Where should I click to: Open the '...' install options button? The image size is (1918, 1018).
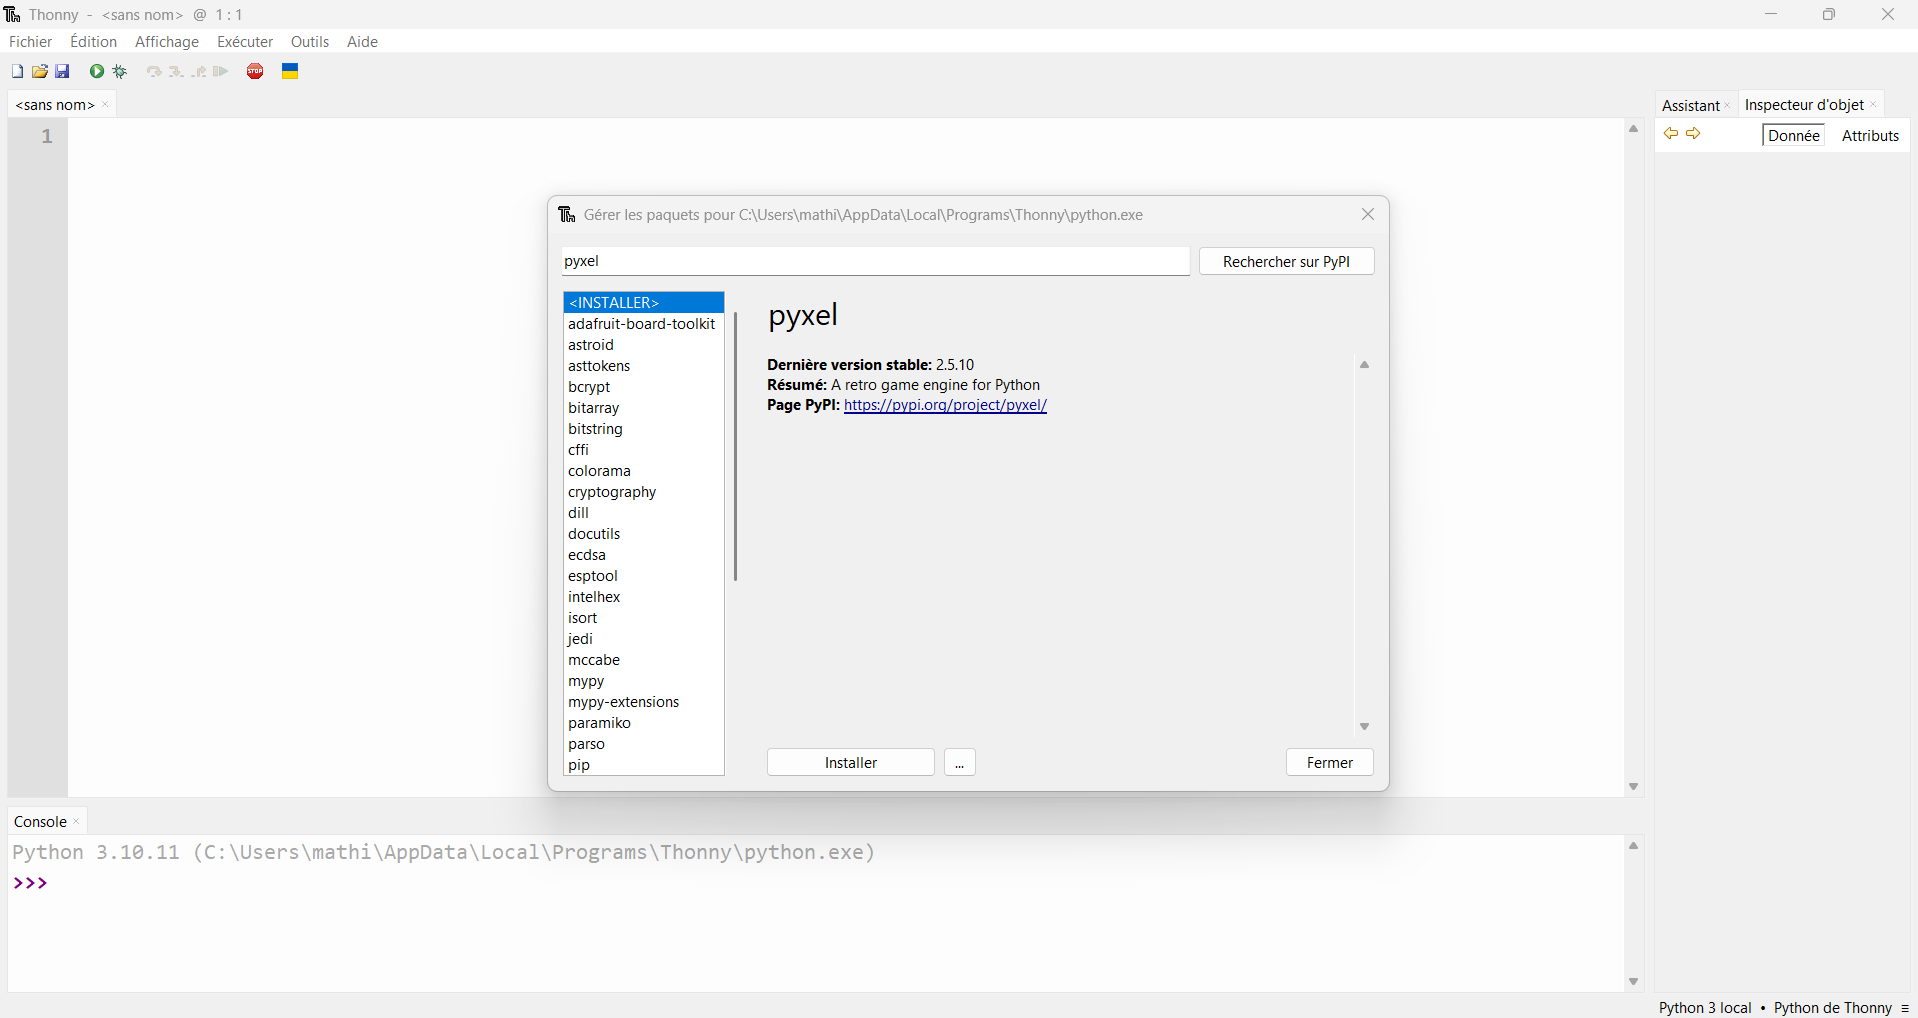click(959, 763)
